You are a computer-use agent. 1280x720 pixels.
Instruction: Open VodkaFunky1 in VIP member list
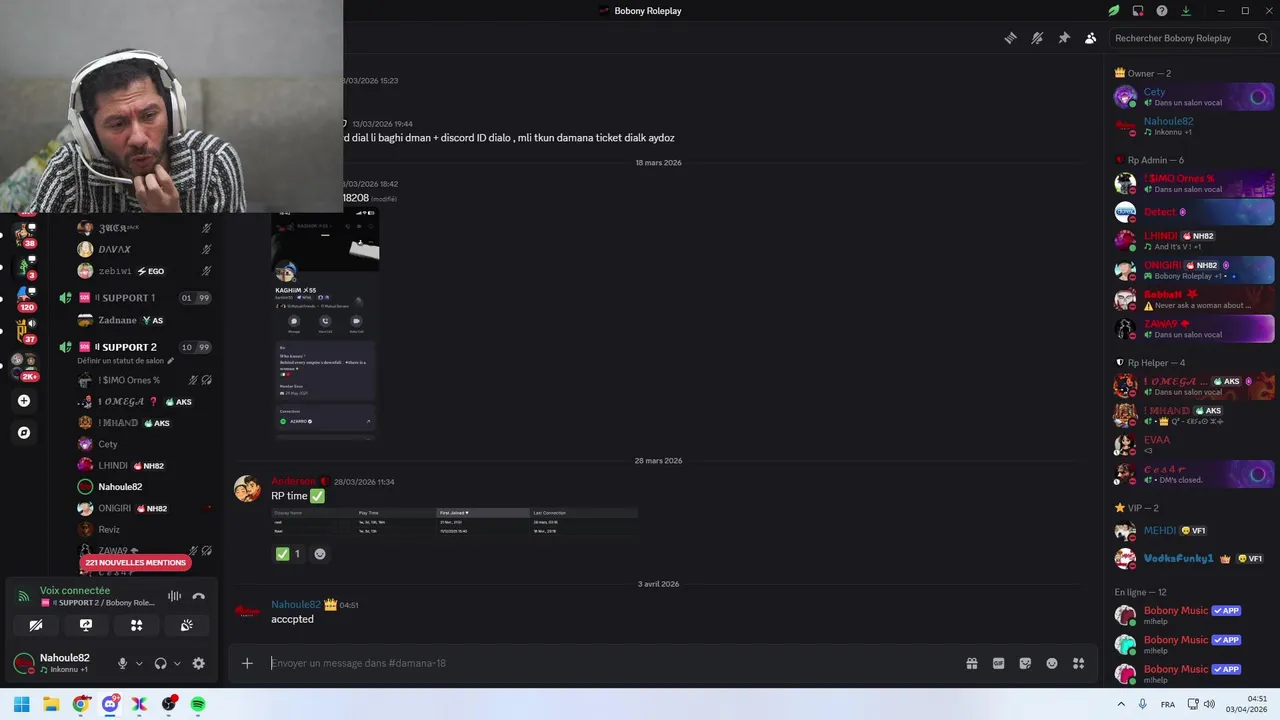tap(1194, 559)
